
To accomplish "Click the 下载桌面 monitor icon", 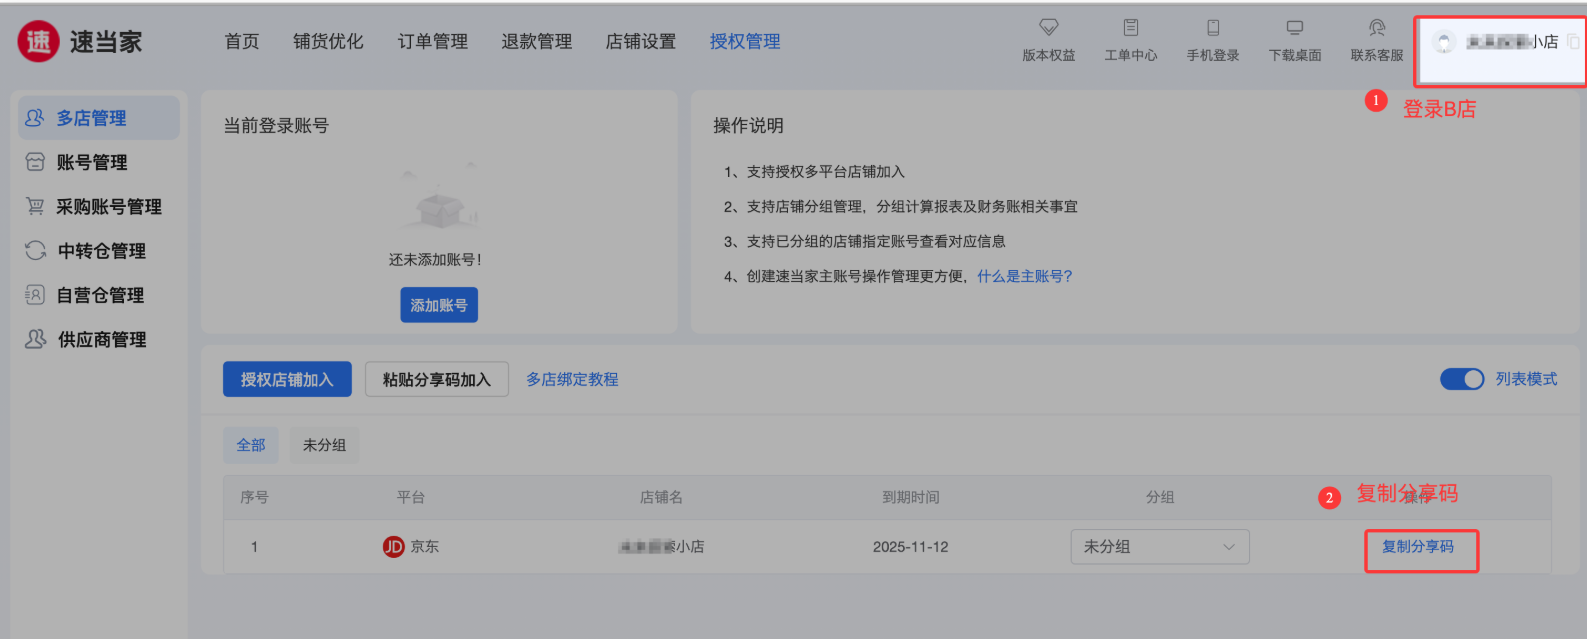I will pos(1295,28).
